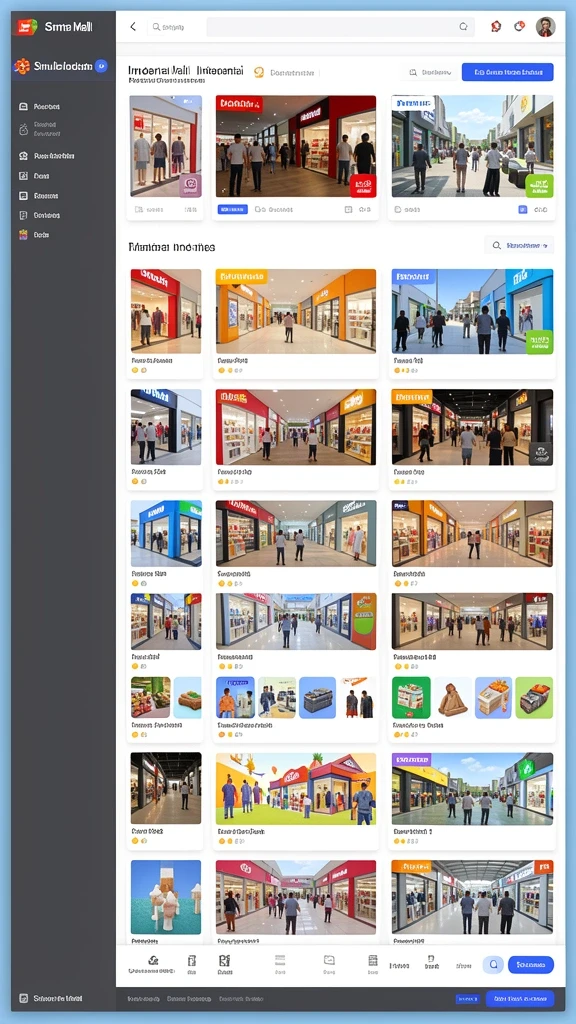
Task: Click the Smart Mall logo icon
Action: (x=27, y=27)
